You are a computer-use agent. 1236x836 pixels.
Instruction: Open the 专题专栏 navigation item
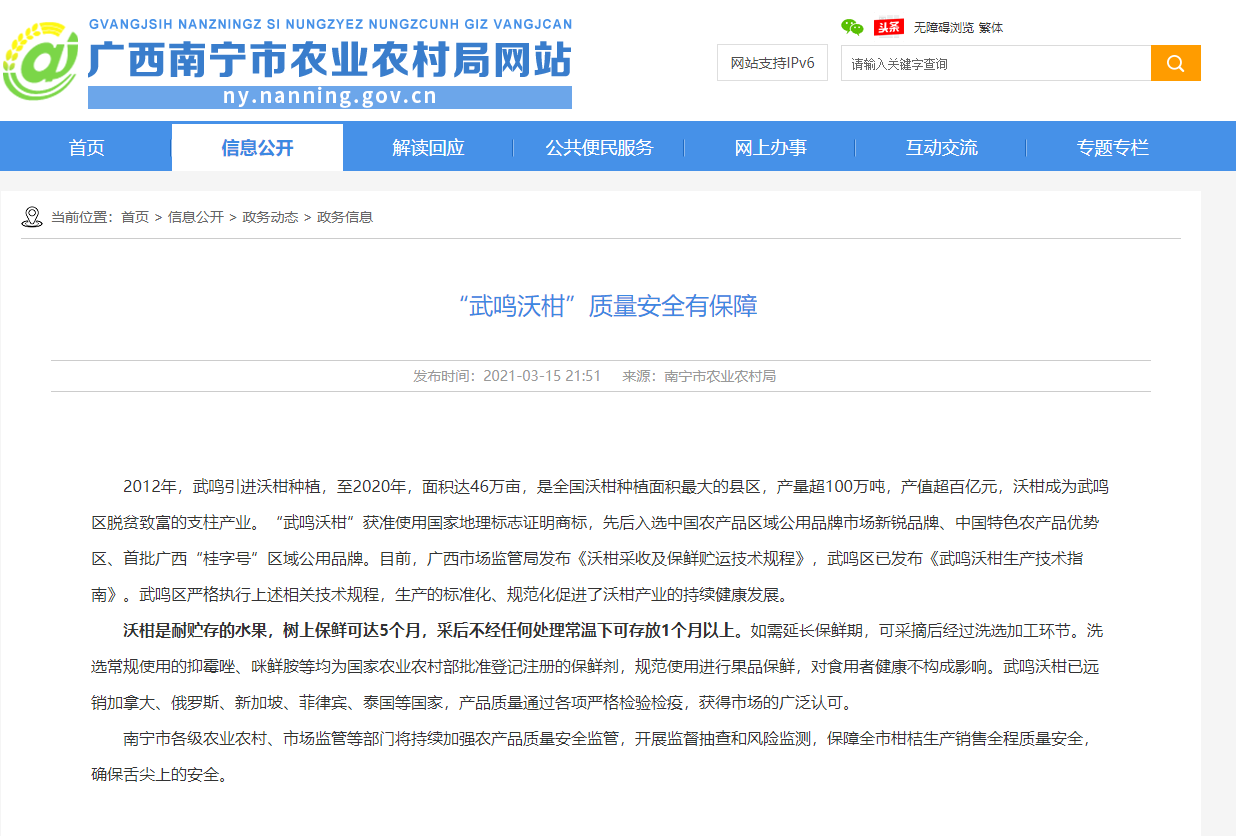[1112, 148]
